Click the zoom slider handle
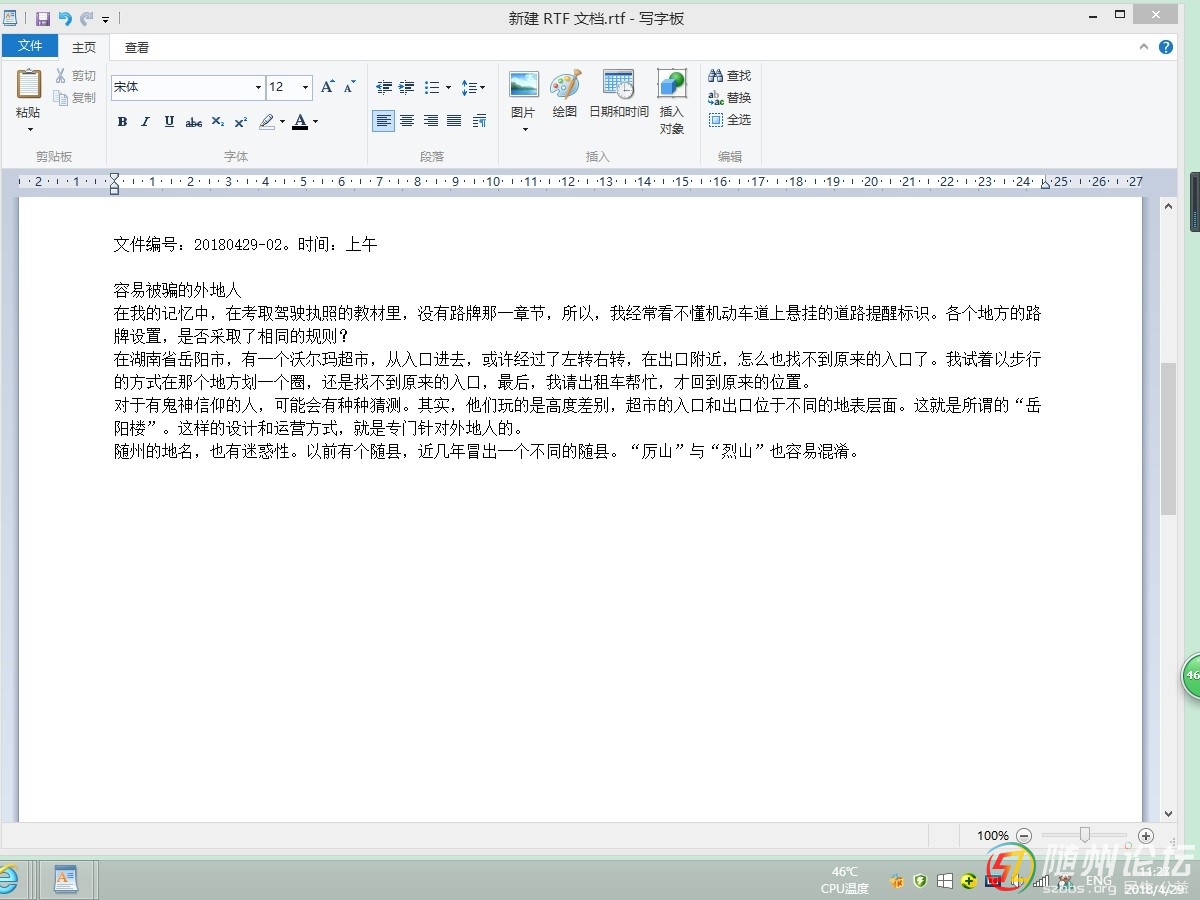1200x900 pixels. pos(1084,835)
